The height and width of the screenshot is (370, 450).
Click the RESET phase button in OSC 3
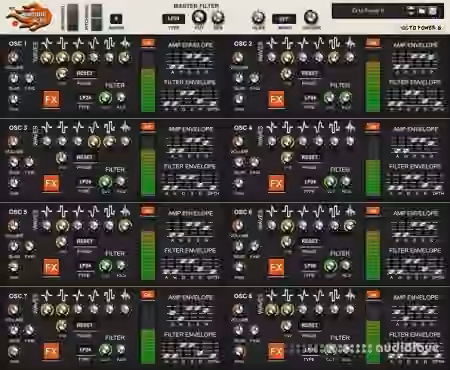click(85, 157)
